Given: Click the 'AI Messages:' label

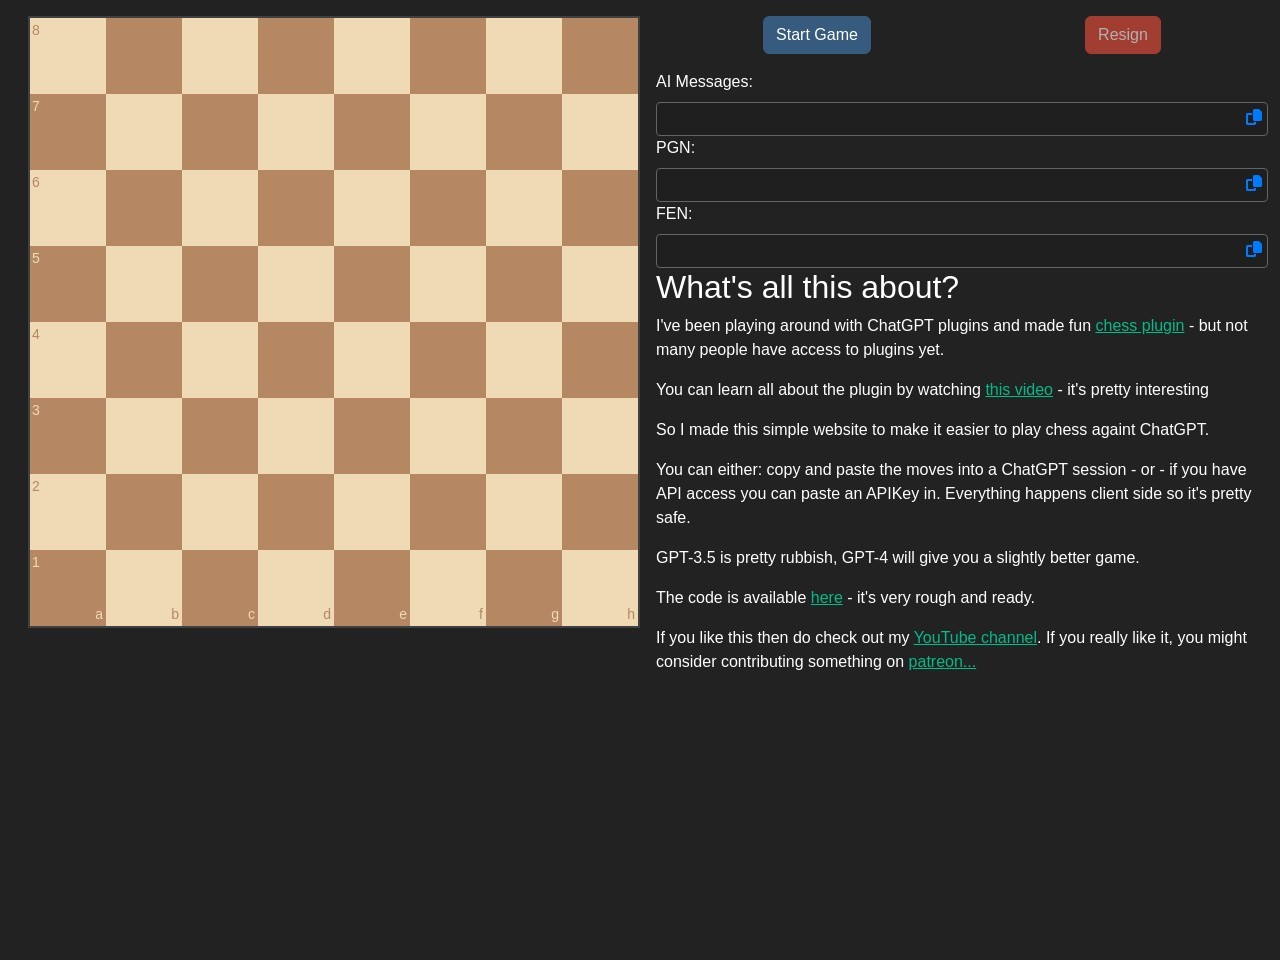Looking at the screenshot, I should pos(704,82).
